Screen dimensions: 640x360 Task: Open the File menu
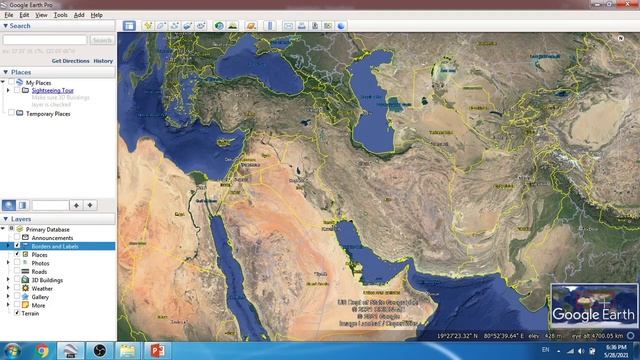[9, 15]
